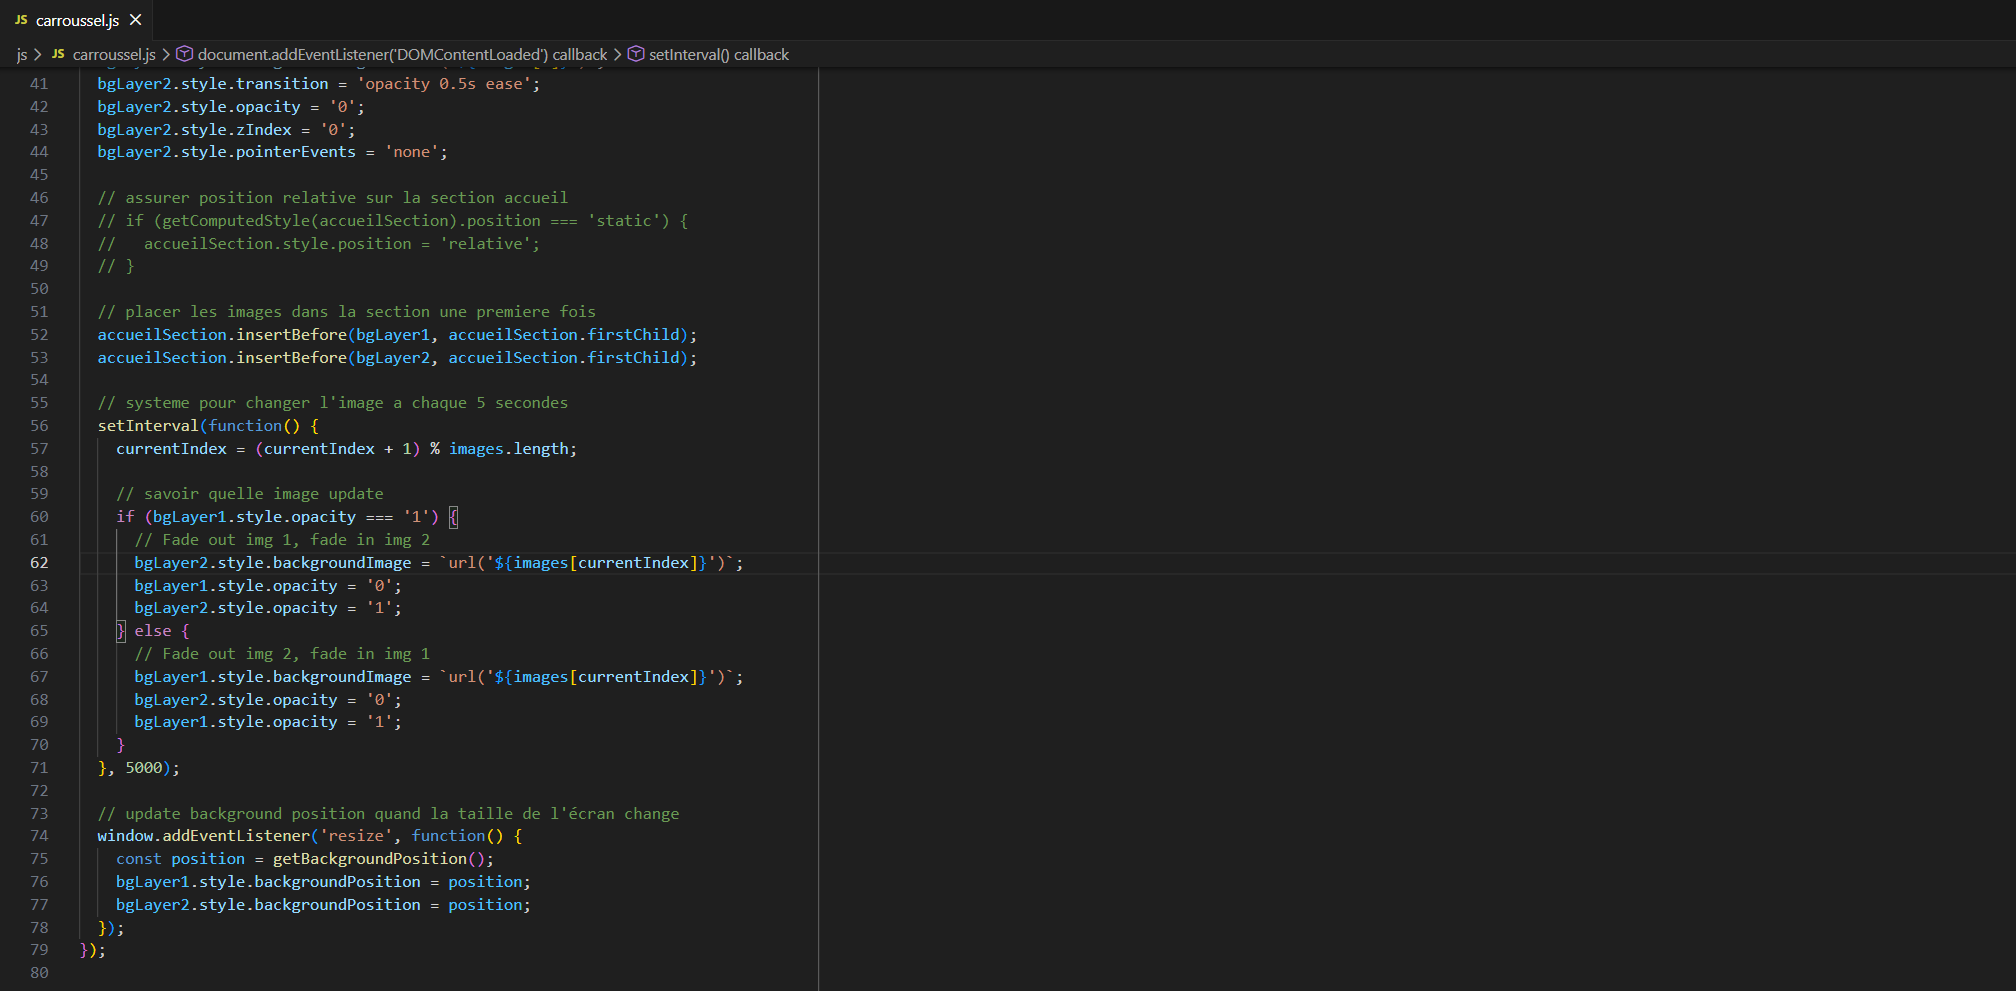Click the setInterval function name on line 56

click(148, 426)
